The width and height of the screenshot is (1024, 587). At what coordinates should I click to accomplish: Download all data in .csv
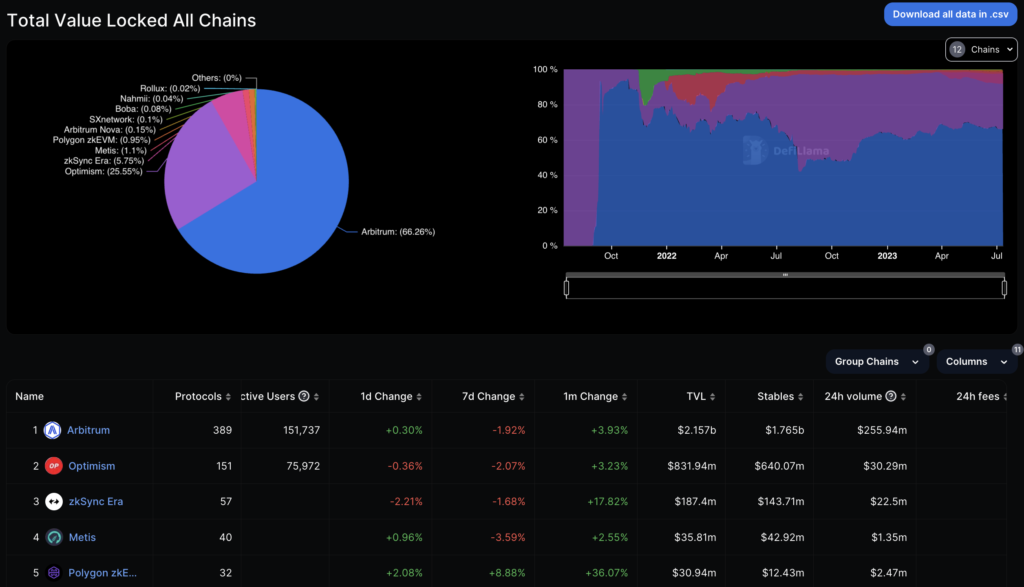950,14
